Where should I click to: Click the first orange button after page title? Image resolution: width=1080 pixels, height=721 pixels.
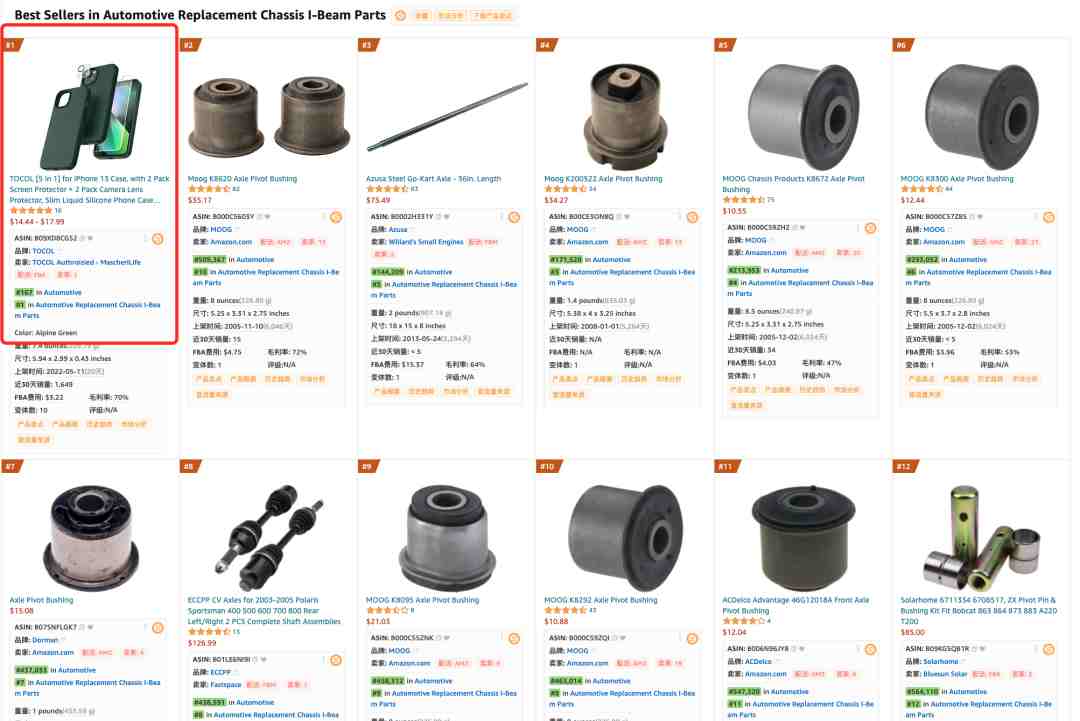click(422, 15)
